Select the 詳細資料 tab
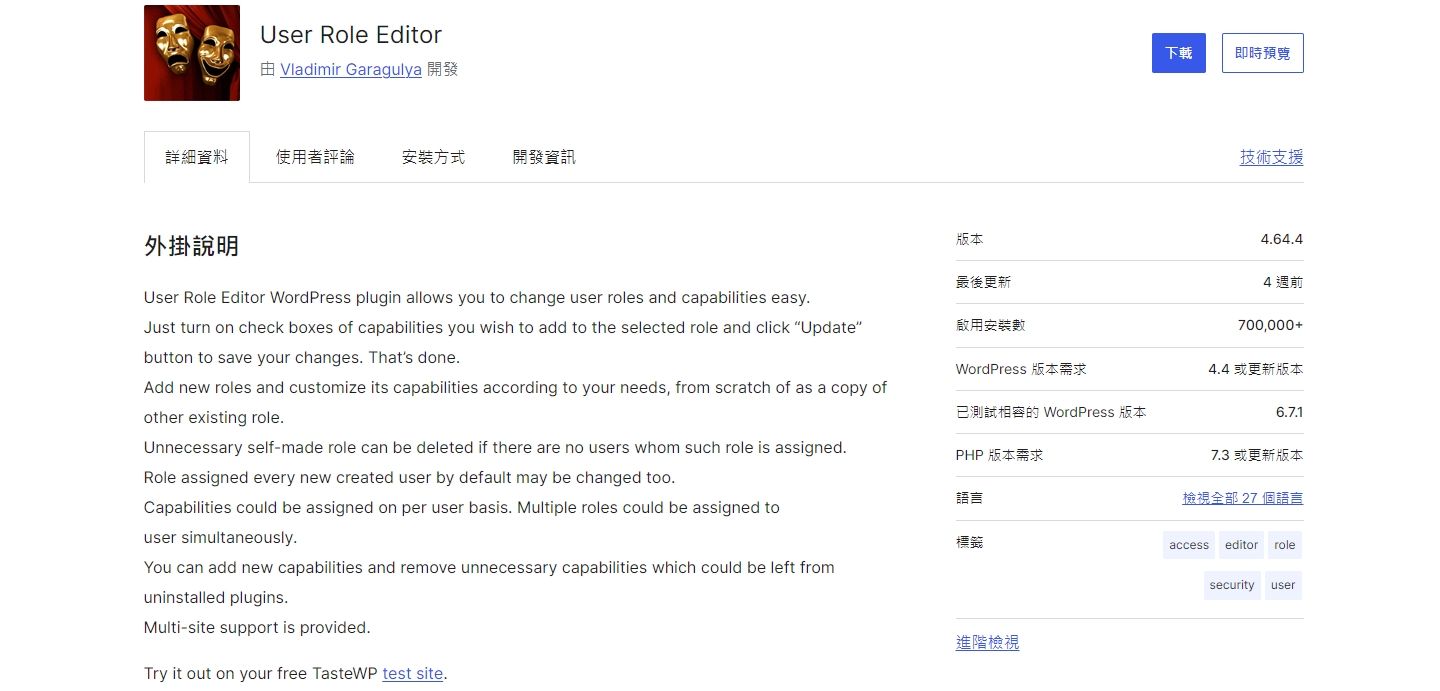The height and width of the screenshot is (691, 1440). [197, 157]
